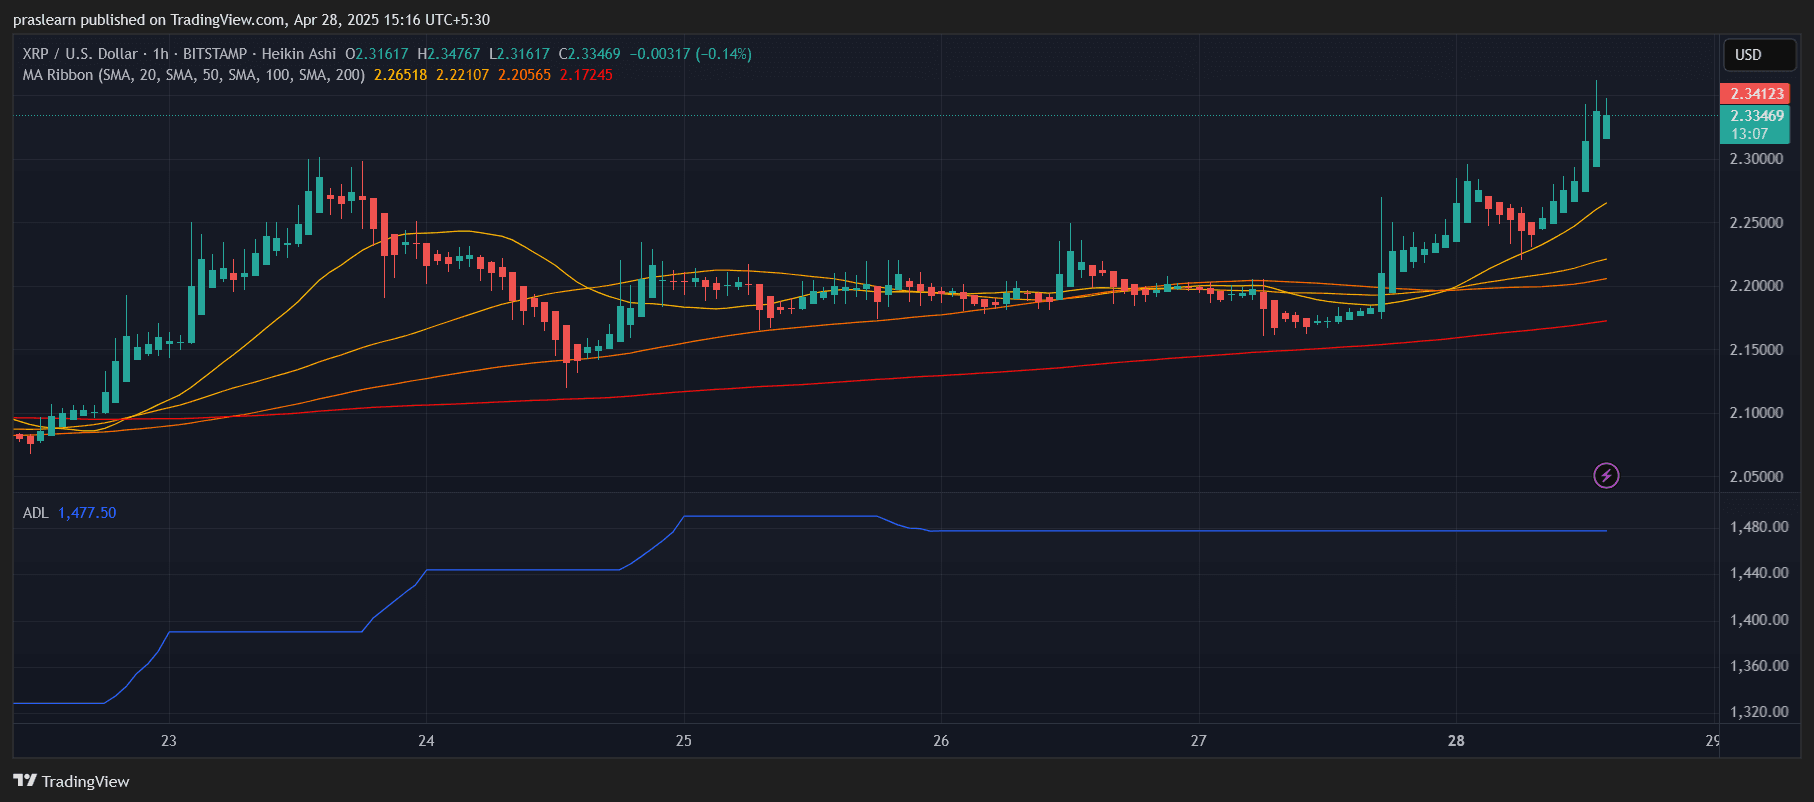Screen dimensions: 1814x802
Task: Click the close price C2.33469
Action: [590, 54]
